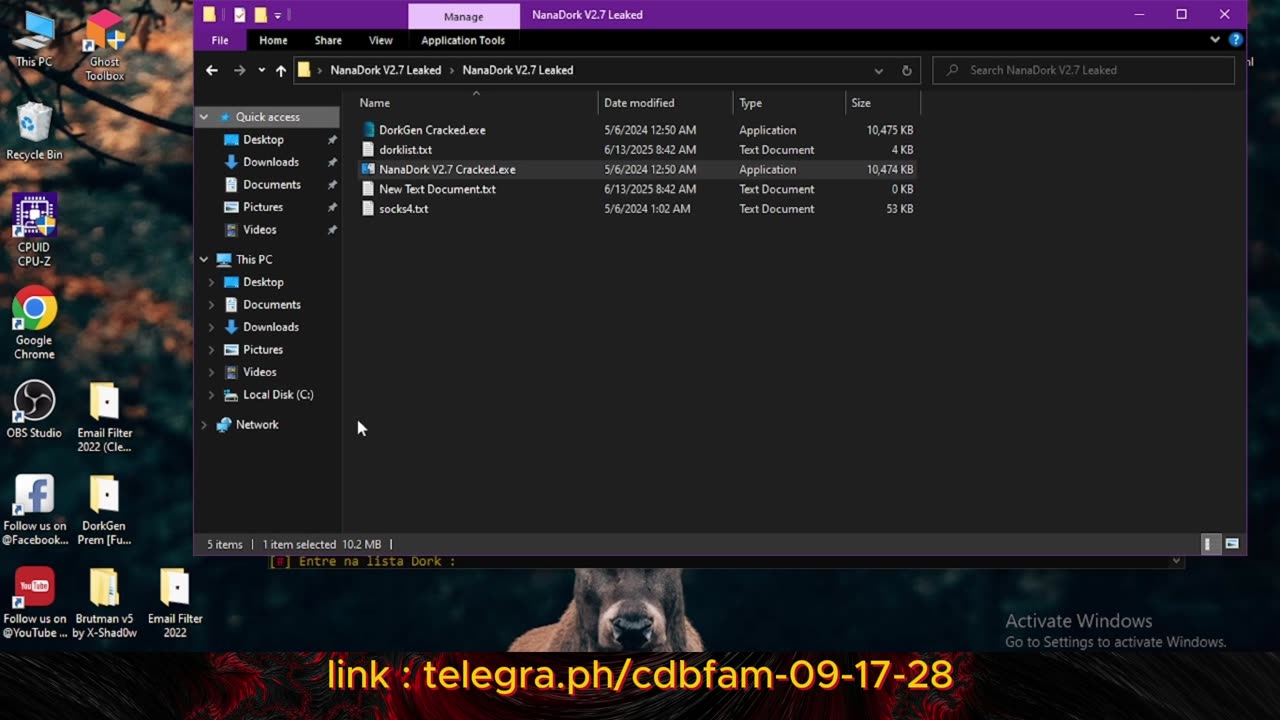Click DorkGen Cracked.exe file icon

(x=368, y=130)
